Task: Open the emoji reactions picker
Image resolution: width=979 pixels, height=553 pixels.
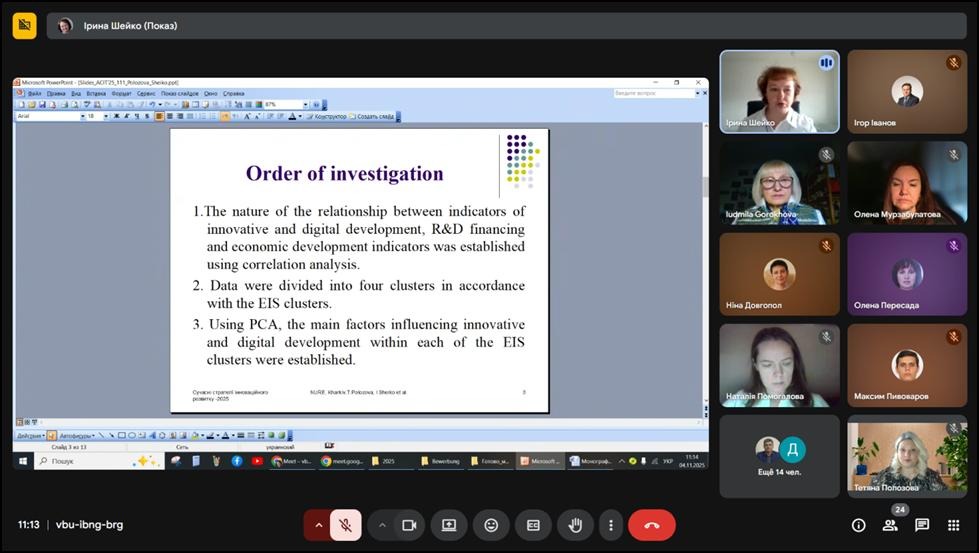Action: pos(491,525)
